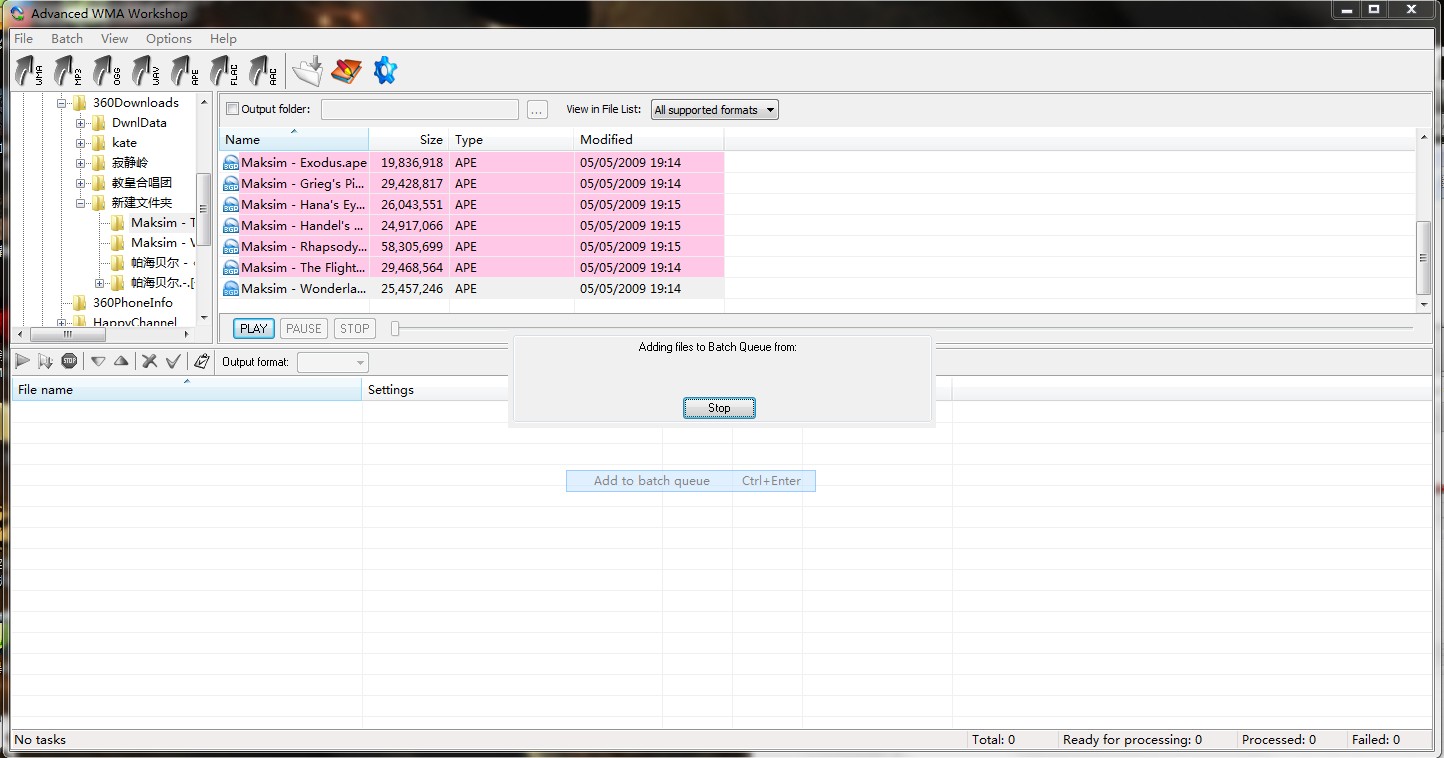
Task: Select the Maksim - Hana's Ey... file row
Action: (x=472, y=204)
